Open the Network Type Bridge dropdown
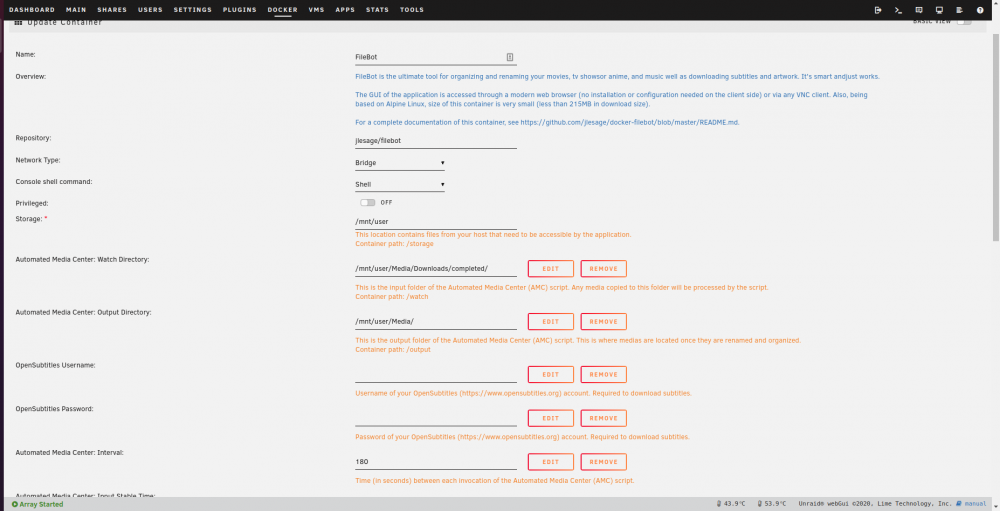This screenshot has height=511, width=1000. 400,163
